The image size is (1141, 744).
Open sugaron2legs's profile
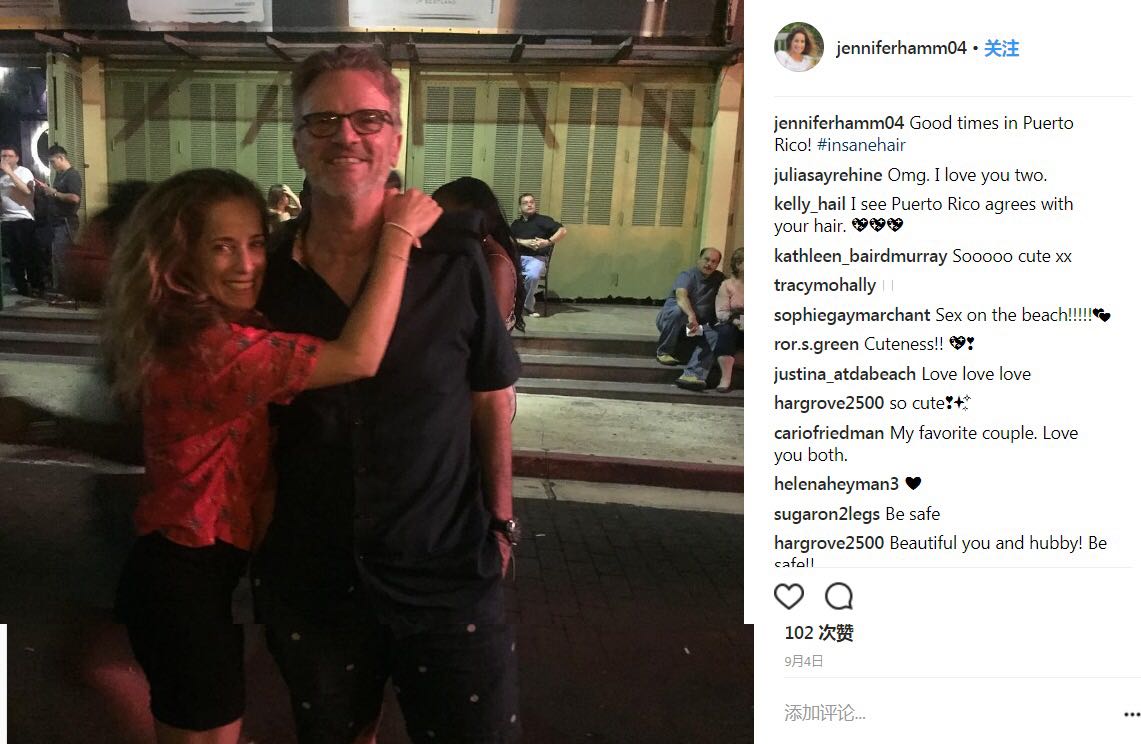pyautogui.click(x=827, y=513)
